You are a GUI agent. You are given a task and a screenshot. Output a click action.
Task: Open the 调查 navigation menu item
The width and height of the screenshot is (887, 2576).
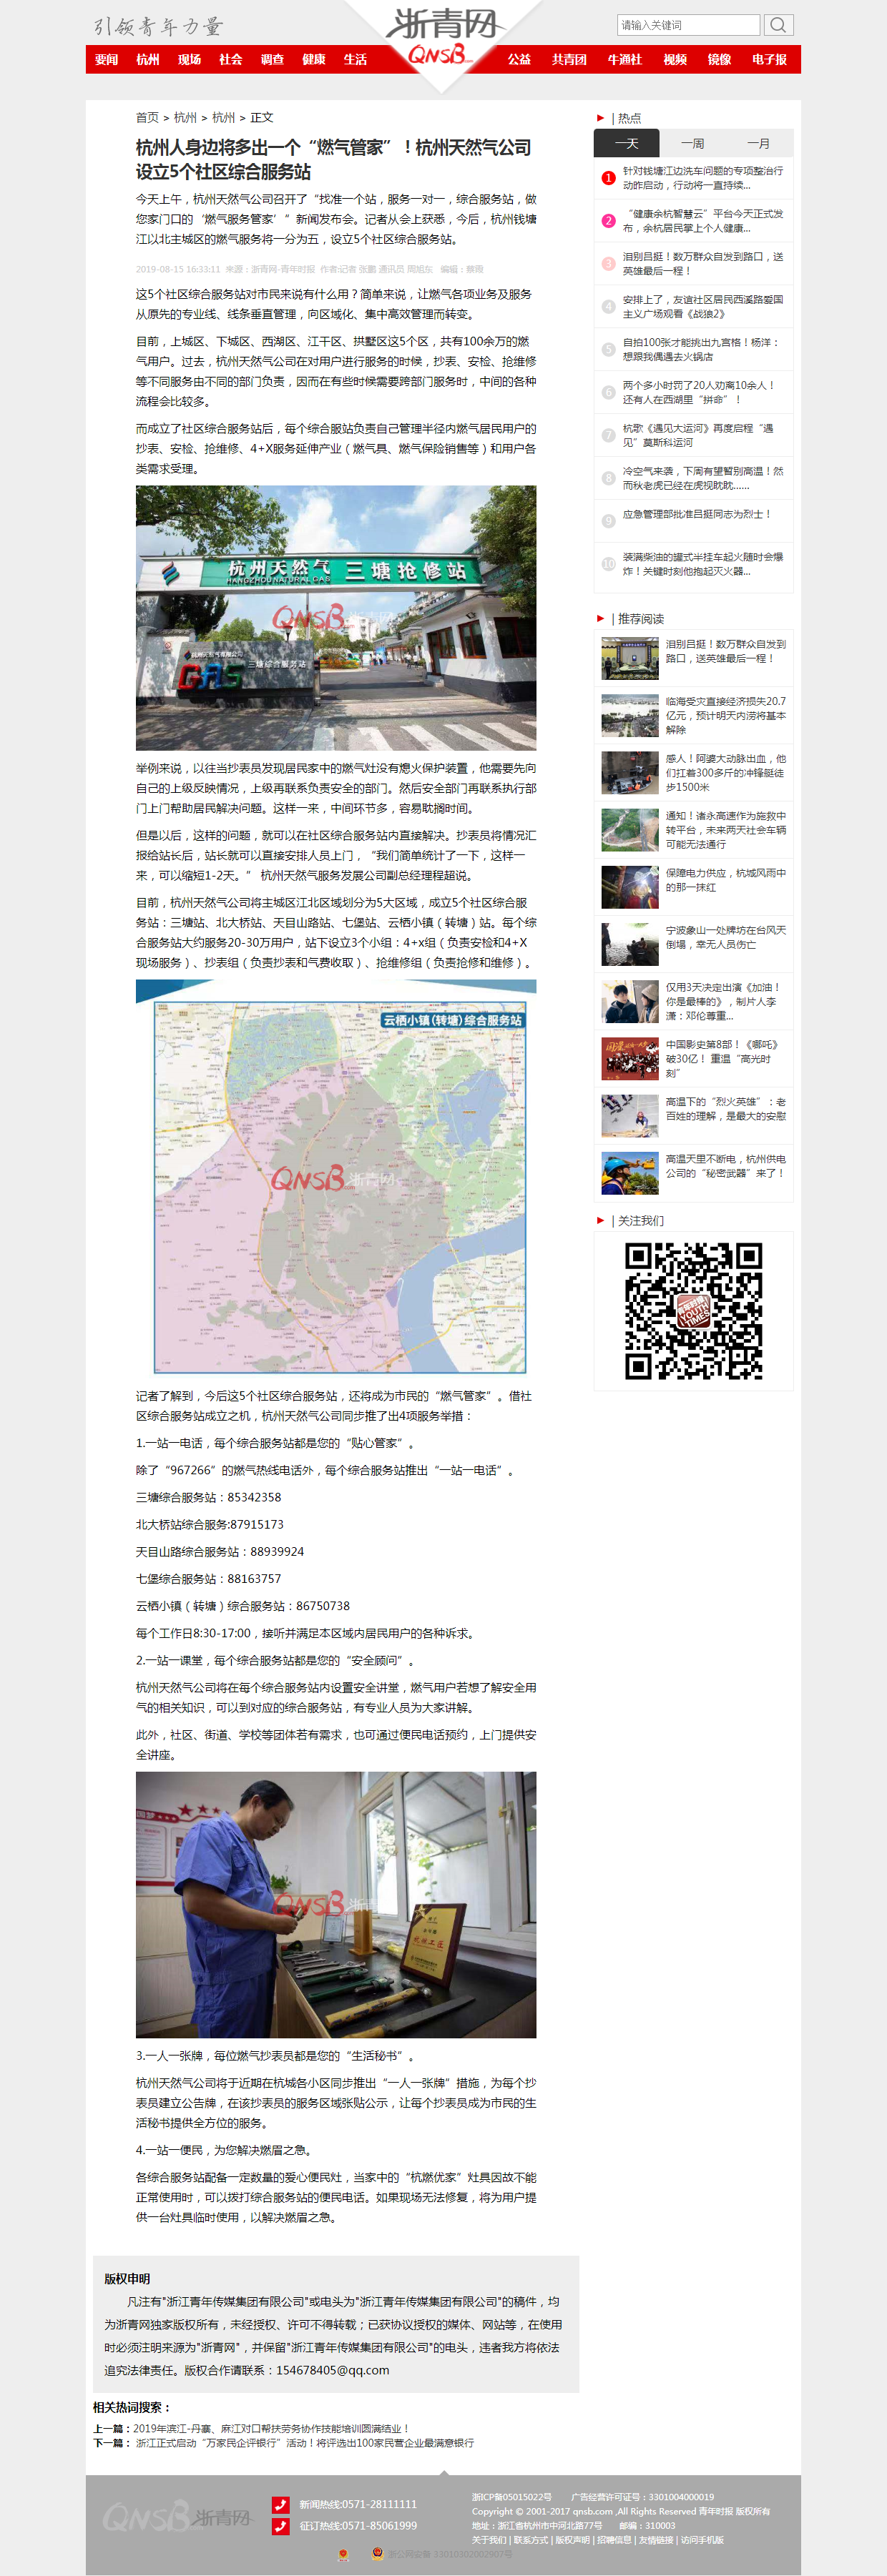[x=272, y=60]
